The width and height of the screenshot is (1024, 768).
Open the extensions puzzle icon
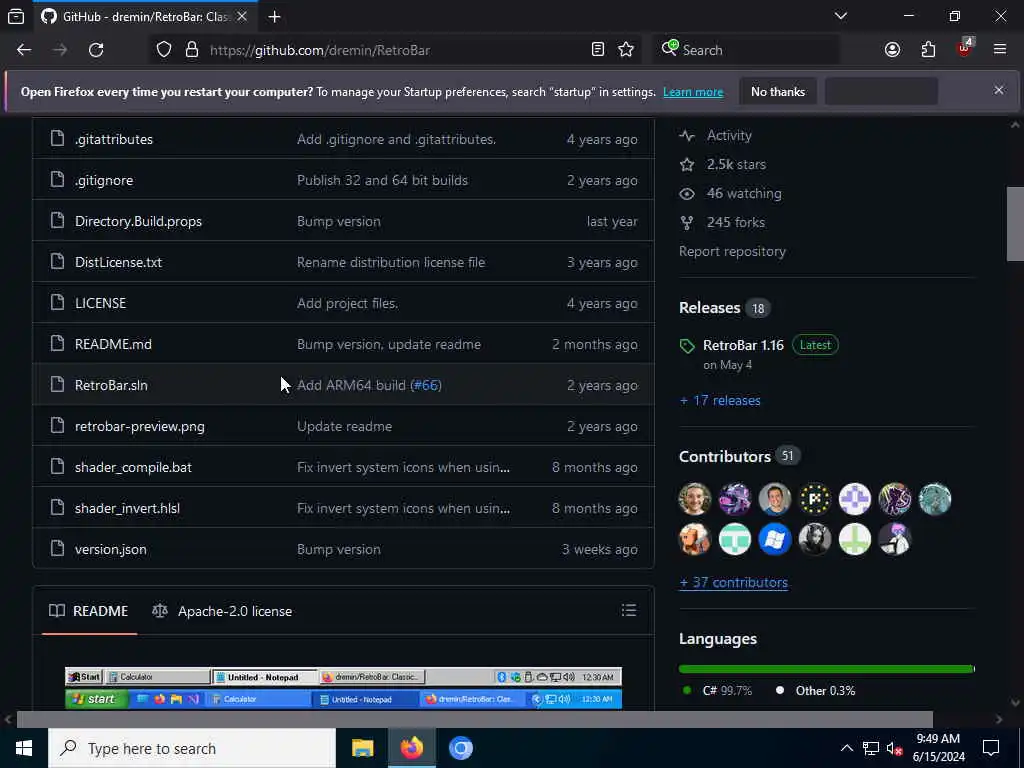pos(928,50)
